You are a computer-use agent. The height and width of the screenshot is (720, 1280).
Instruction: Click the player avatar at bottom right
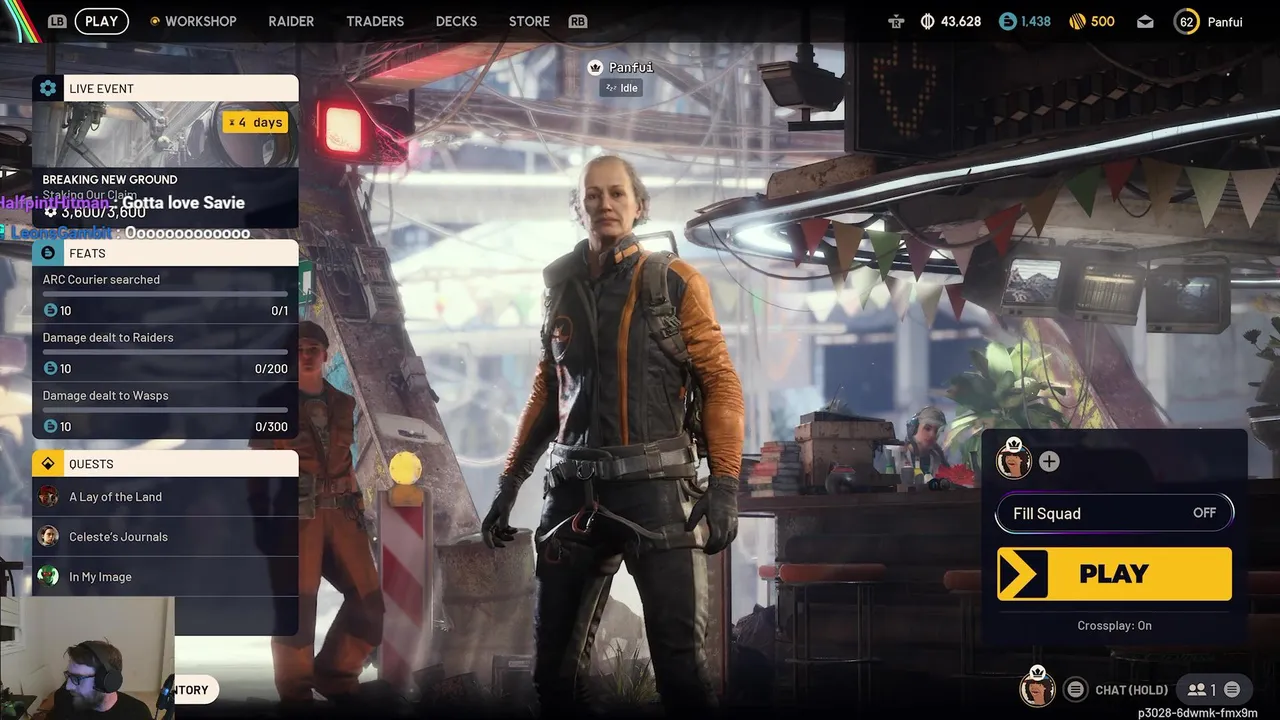click(1037, 688)
